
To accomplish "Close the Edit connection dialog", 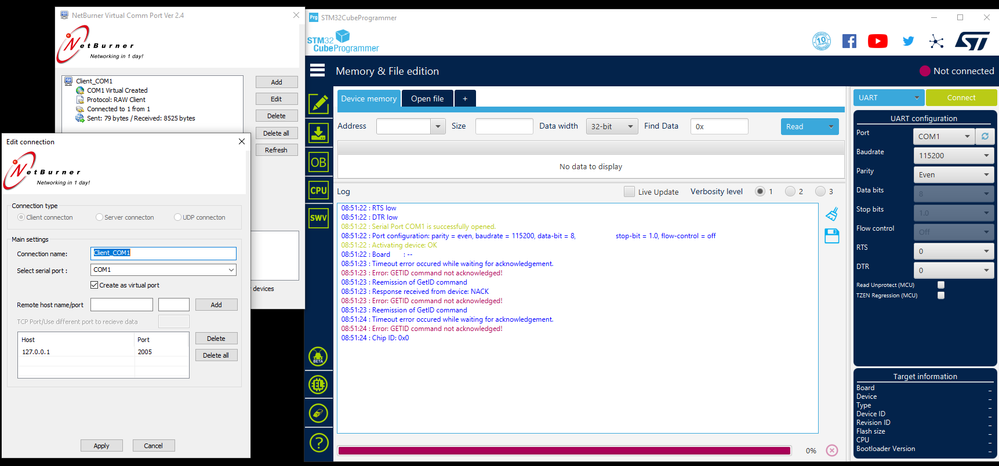I will (x=241, y=142).
